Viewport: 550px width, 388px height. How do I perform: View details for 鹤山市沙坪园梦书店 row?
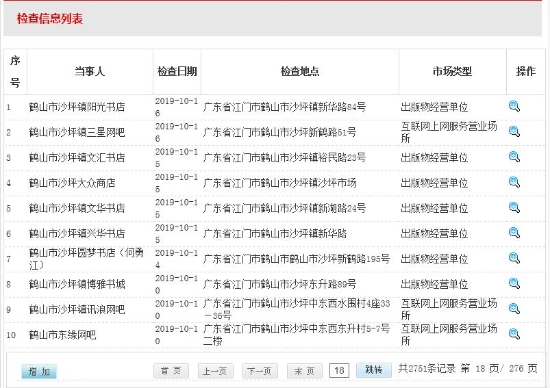(x=514, y=258)
